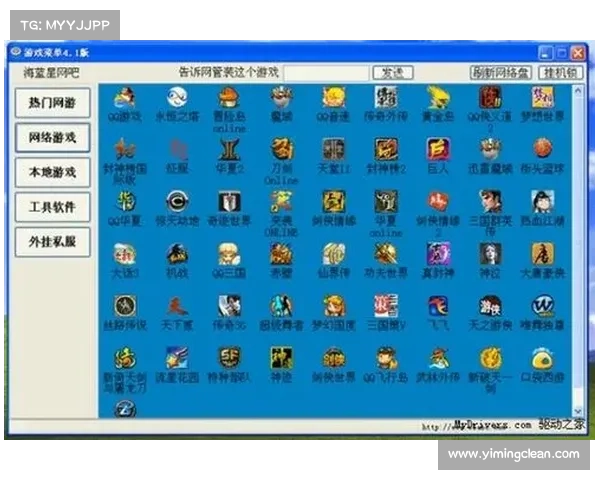Open the 华夏2 game icon
Screen dimensions: 600x480
coord(229,149)
